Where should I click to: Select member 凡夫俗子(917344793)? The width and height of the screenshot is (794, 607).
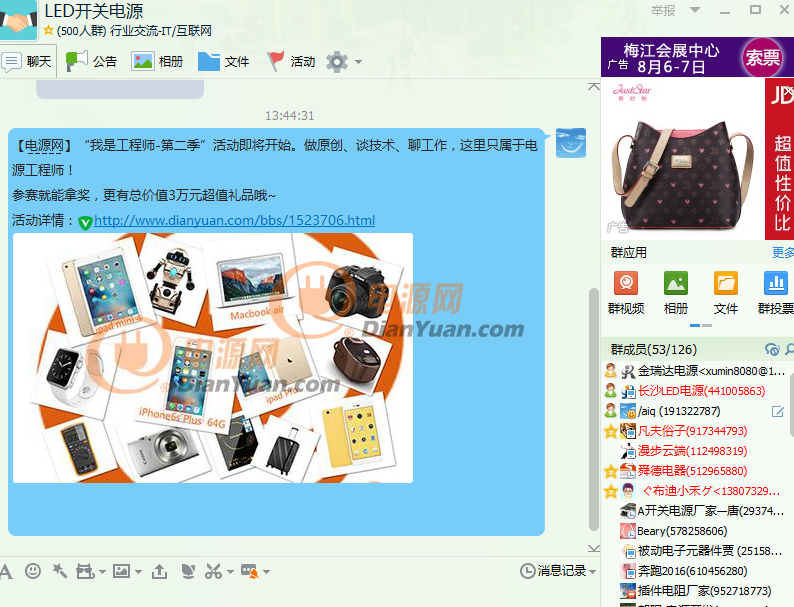click(695, 431)
